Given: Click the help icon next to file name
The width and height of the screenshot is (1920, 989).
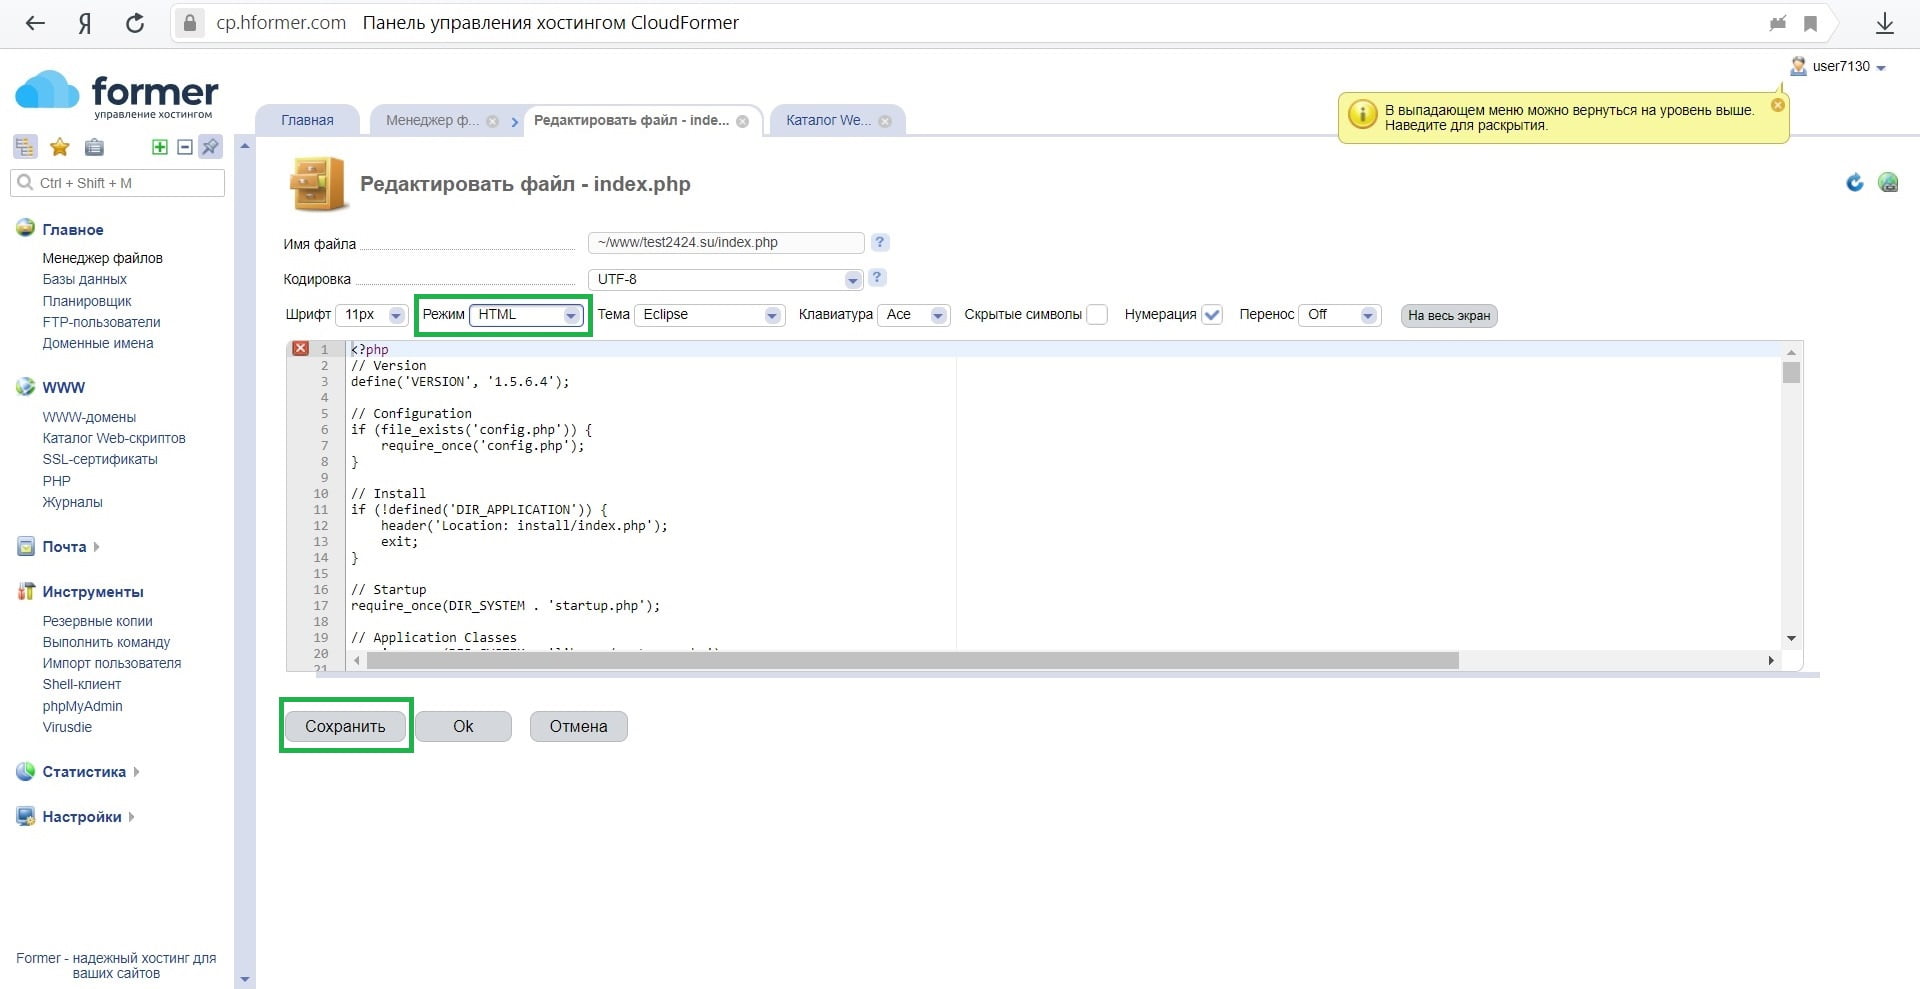Looking at the screenshot, I should coord(879,242).
